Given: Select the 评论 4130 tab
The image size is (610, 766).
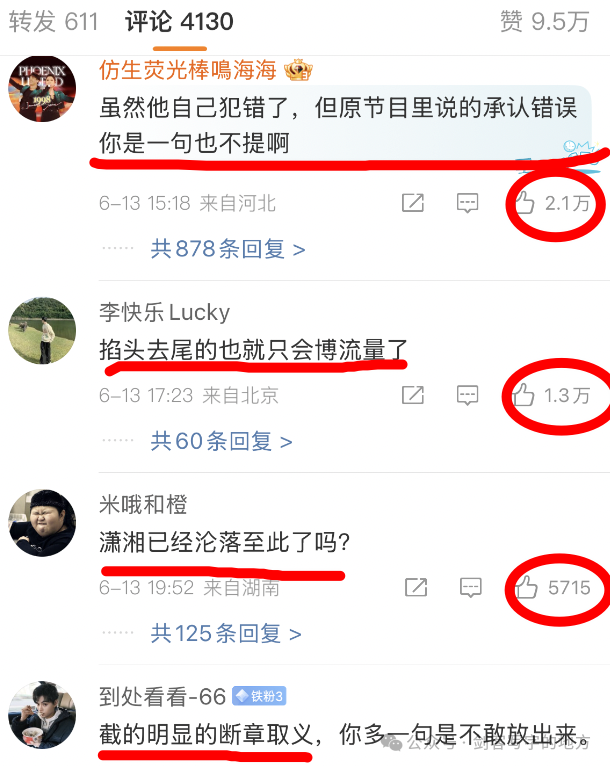Looking at the screenshot, I should (179, 22).
